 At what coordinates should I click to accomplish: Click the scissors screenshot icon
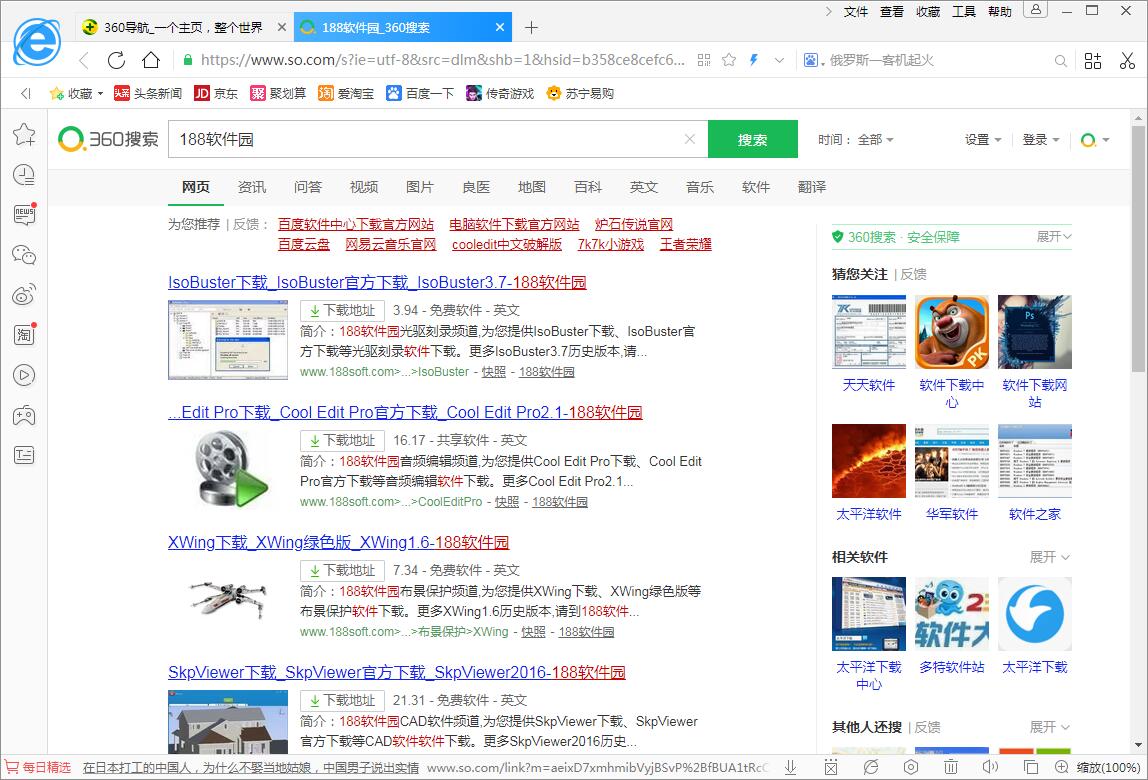click(1126, 60)
